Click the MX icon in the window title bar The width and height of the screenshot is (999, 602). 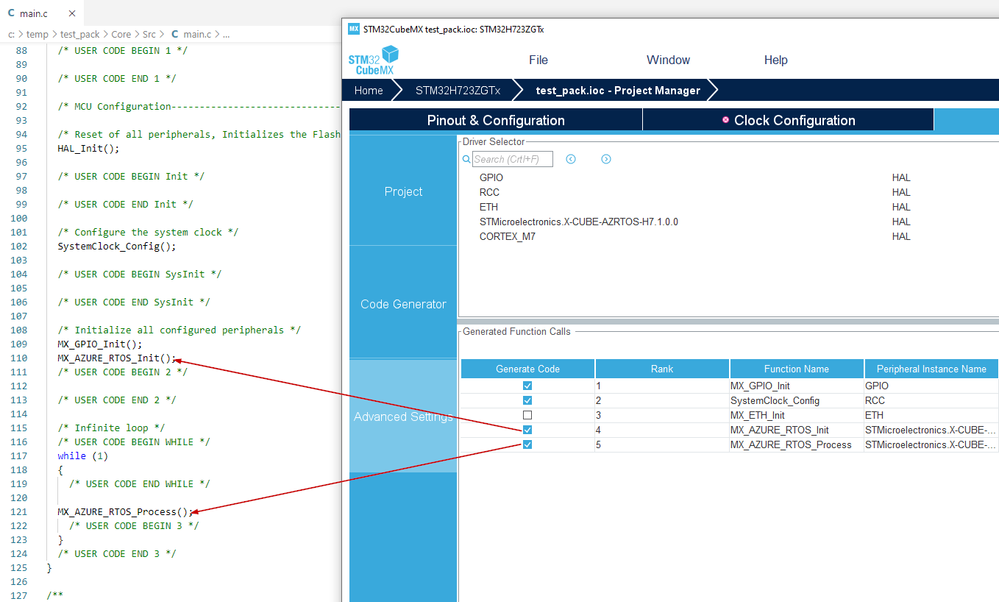(x=354, y=29)
